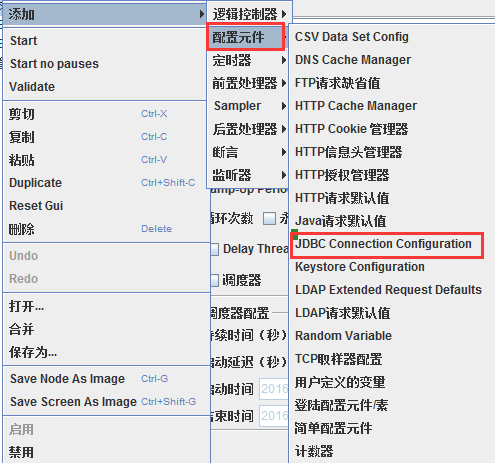This screenshot has height=463, width=495.
Task: Click Save Node As Image
Action: pos(67,379)
